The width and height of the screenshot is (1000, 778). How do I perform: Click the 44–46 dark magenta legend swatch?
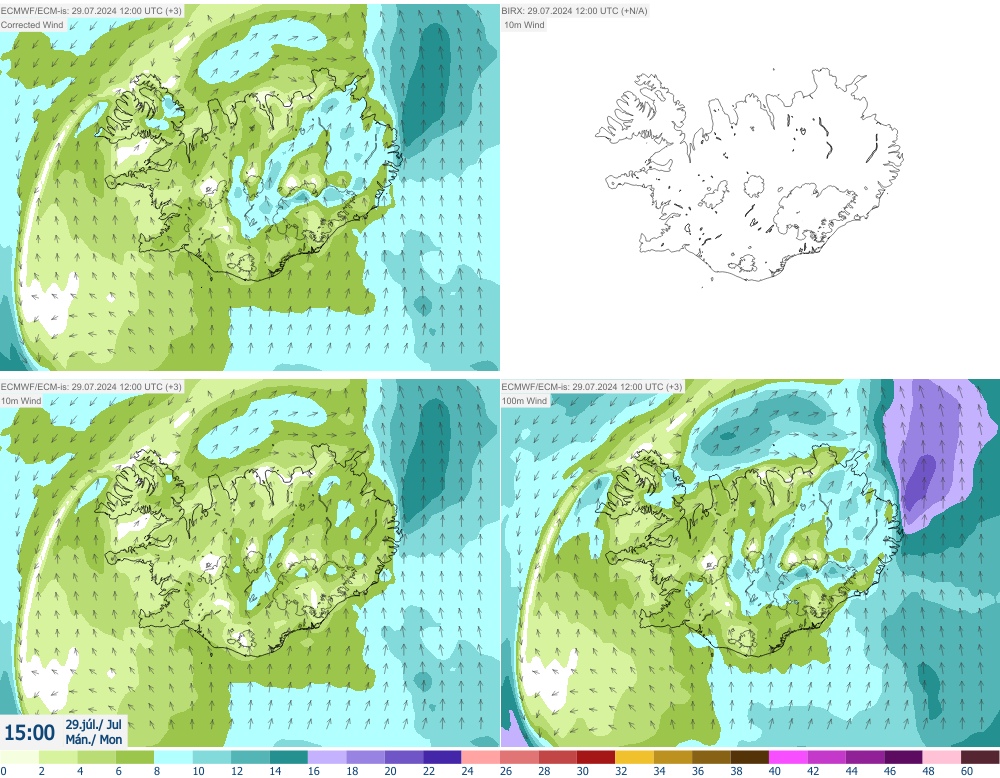click(x=865, y=757)
